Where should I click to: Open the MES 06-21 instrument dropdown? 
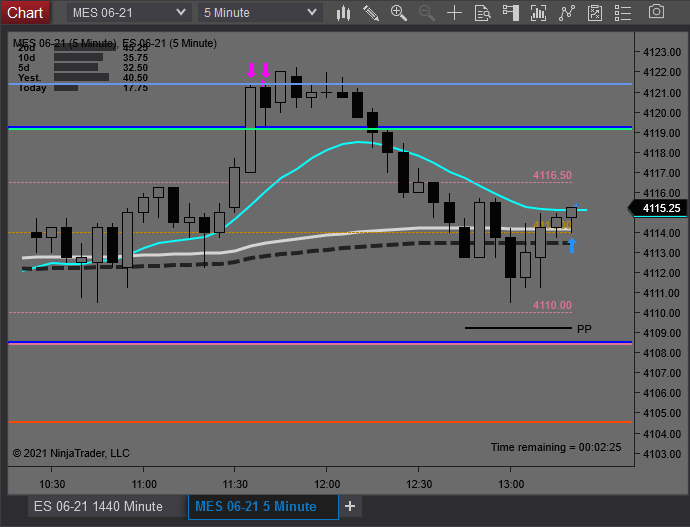[x=129, y=13]
